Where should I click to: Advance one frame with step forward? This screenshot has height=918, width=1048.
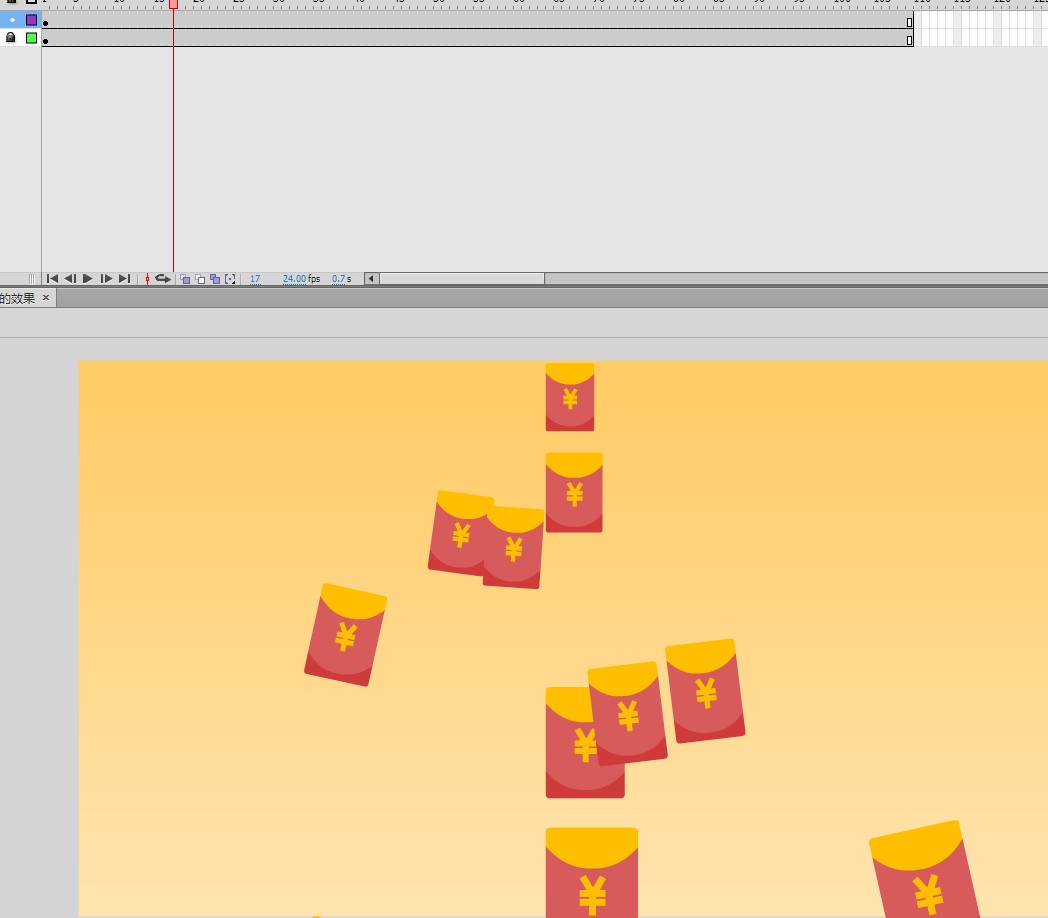tap(105, 278)
